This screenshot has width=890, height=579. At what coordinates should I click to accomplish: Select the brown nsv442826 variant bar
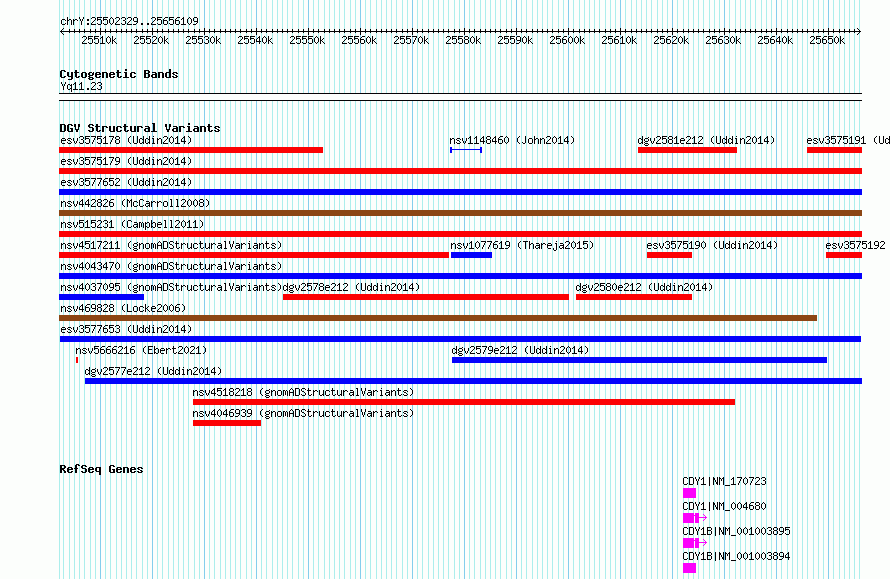click(460, 213)
